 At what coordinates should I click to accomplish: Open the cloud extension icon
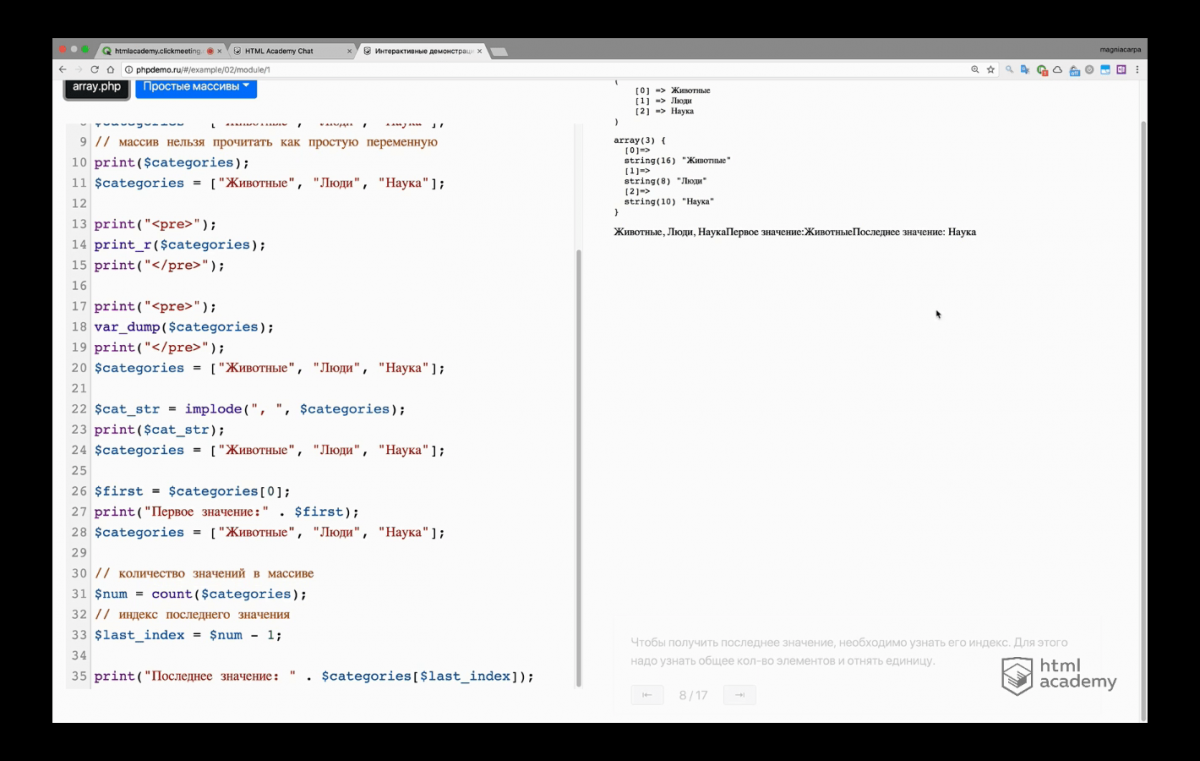[1058, 70]
